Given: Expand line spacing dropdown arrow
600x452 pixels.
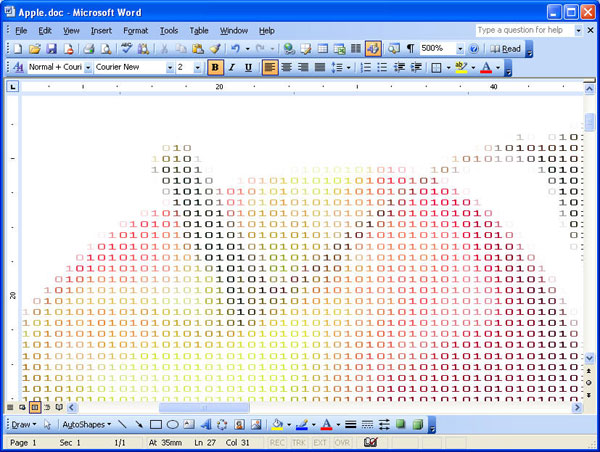Looking at the screenshot, I should [348, 67].
